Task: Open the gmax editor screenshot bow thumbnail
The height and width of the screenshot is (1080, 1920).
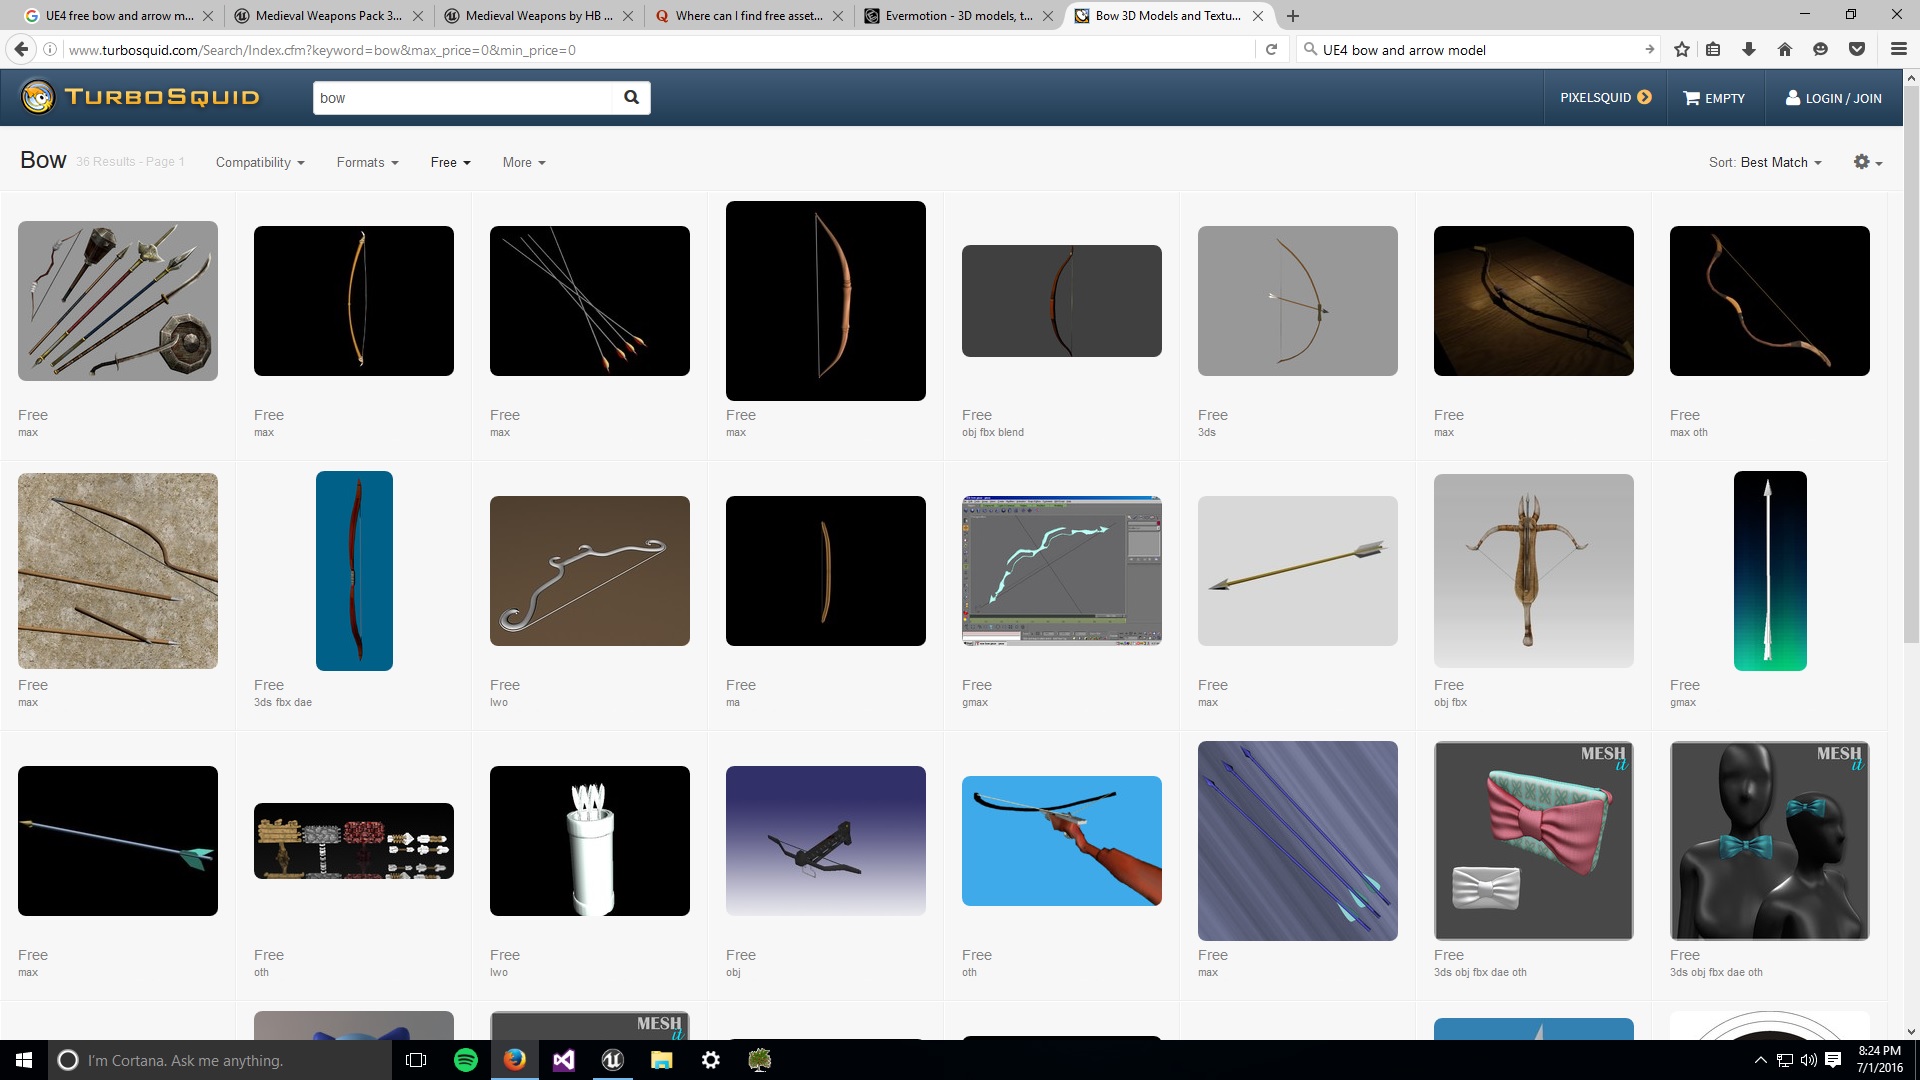Action: click(1062, 571)
